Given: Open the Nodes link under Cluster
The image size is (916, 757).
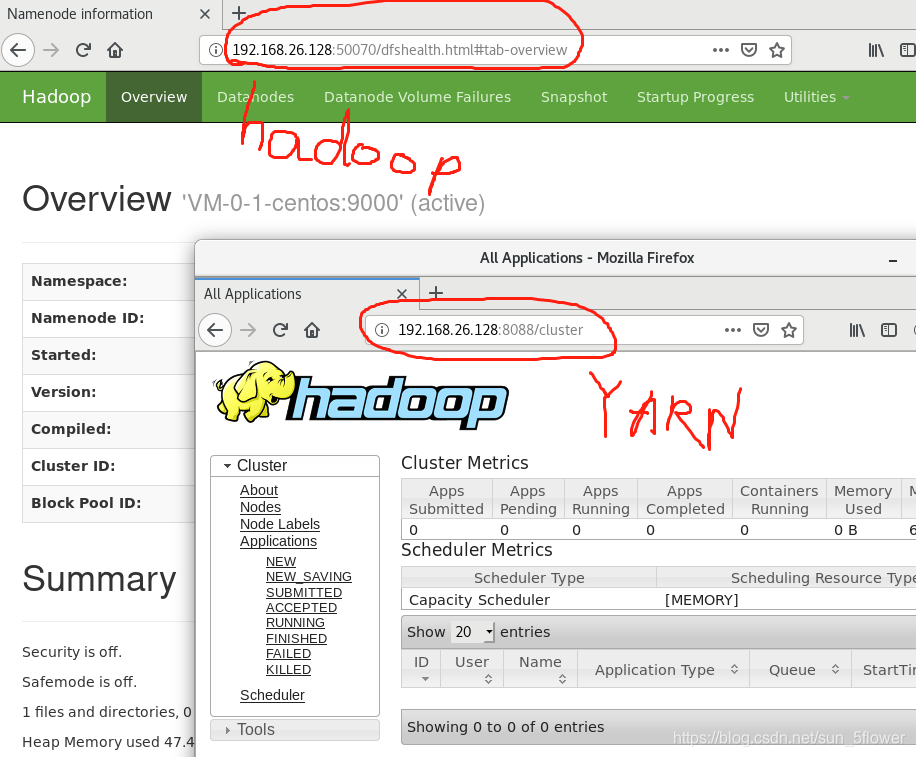Looking at the screenshot, I should click(261, 507).
